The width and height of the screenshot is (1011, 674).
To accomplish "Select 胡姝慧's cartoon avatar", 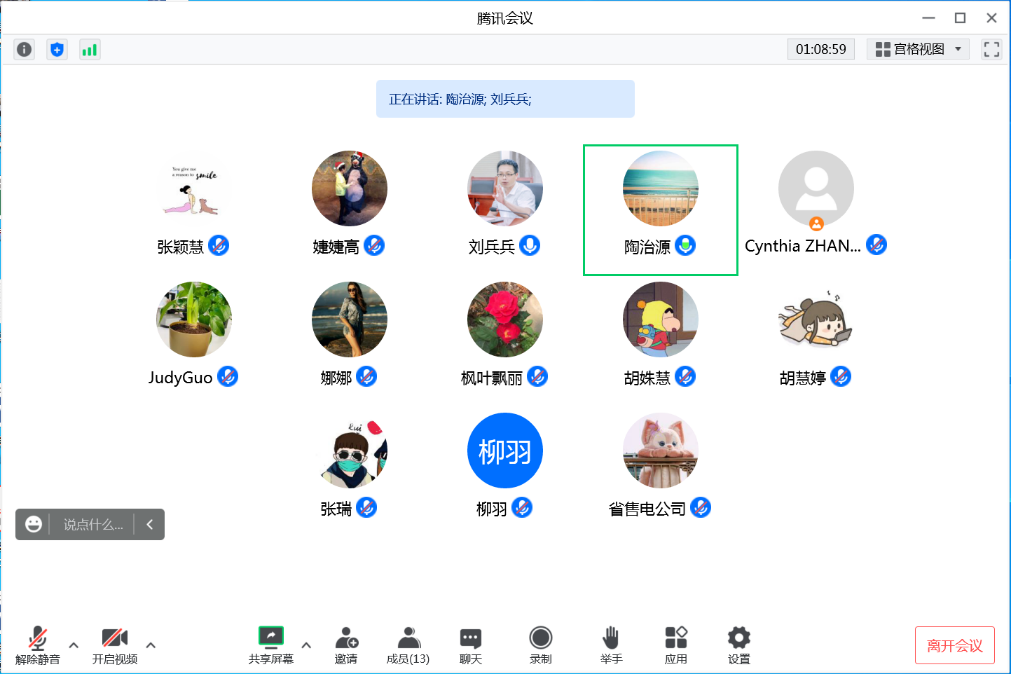I will pos(660,319).
